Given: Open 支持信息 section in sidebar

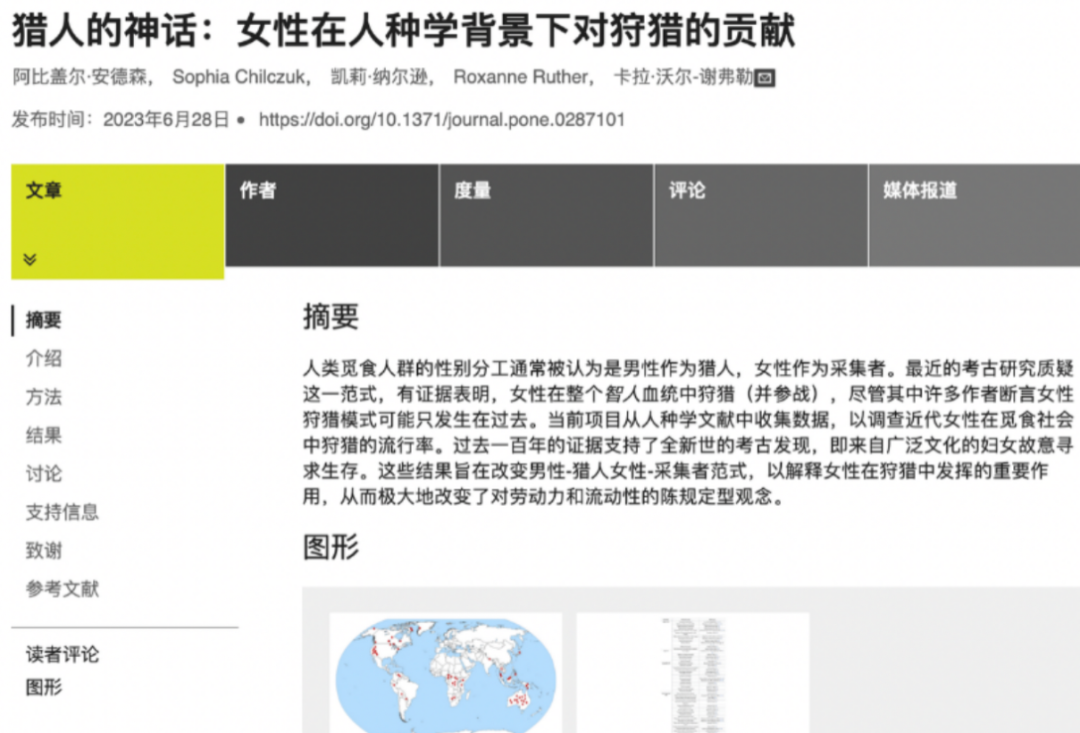Looking at the screenshot, I should 62,512.
